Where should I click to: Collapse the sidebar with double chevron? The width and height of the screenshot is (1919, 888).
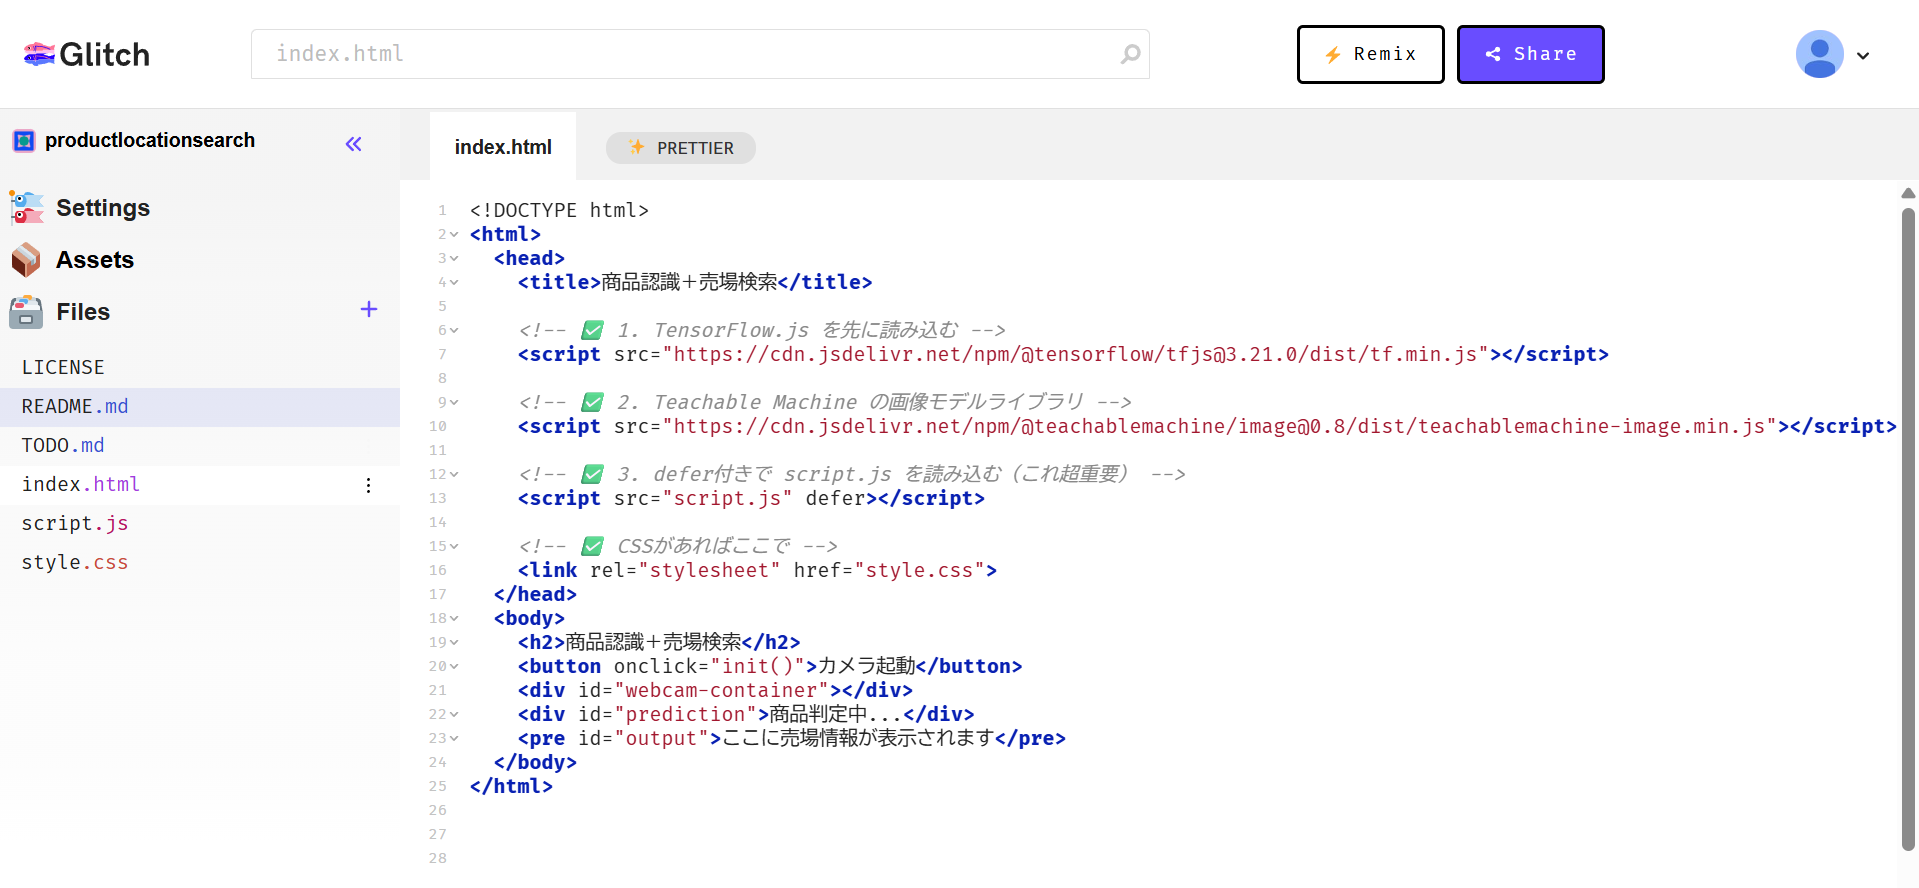click(x=353, y=144)
